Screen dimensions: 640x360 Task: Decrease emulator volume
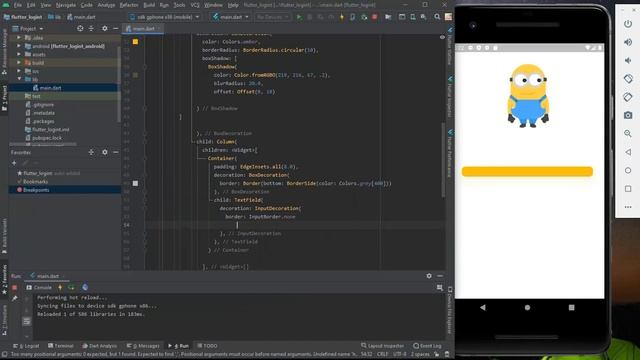628,60
